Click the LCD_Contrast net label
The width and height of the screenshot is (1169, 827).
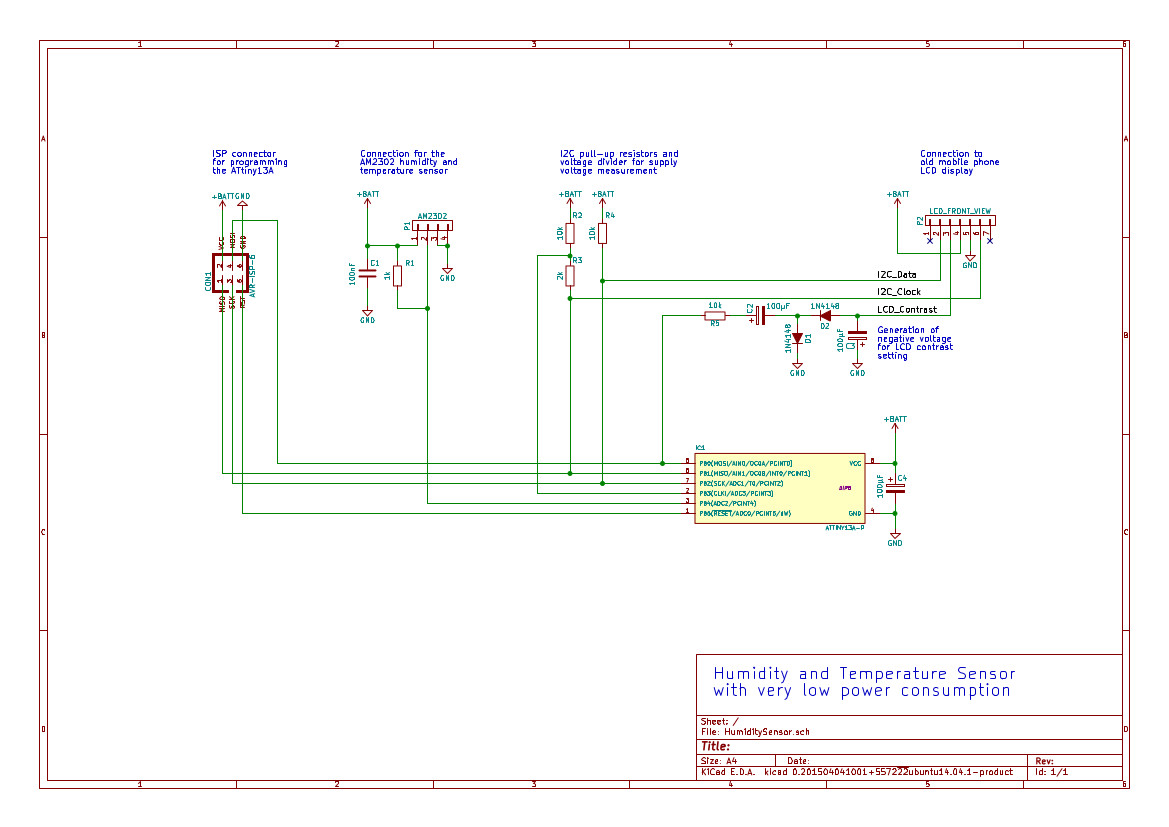click(x=907, y=309)
